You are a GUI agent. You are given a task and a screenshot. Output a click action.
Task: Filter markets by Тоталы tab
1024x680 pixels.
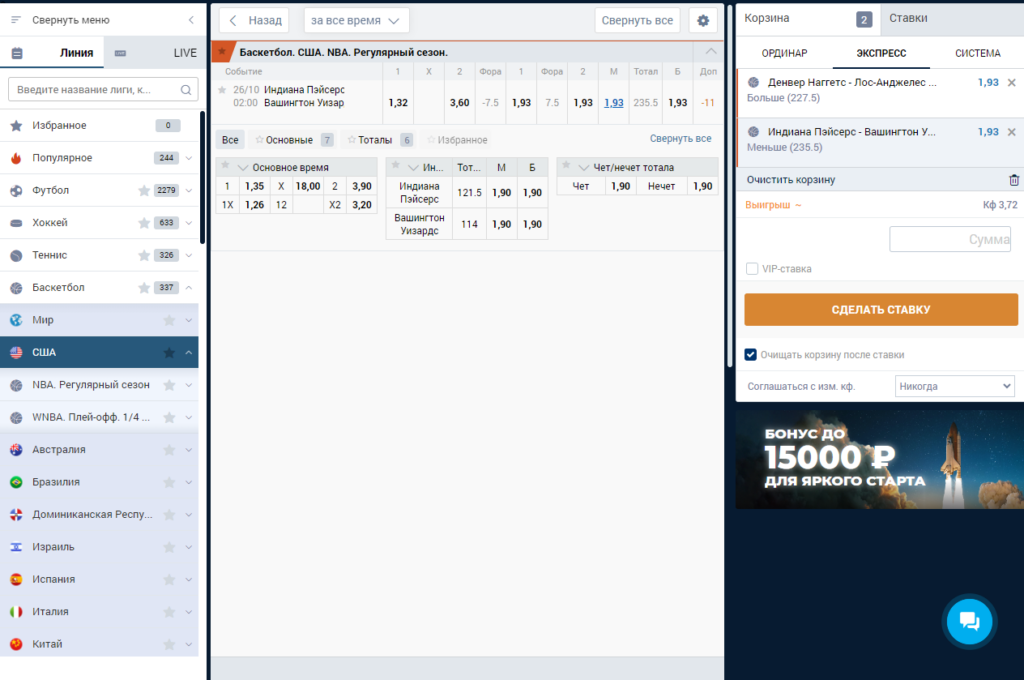(380, 140)
